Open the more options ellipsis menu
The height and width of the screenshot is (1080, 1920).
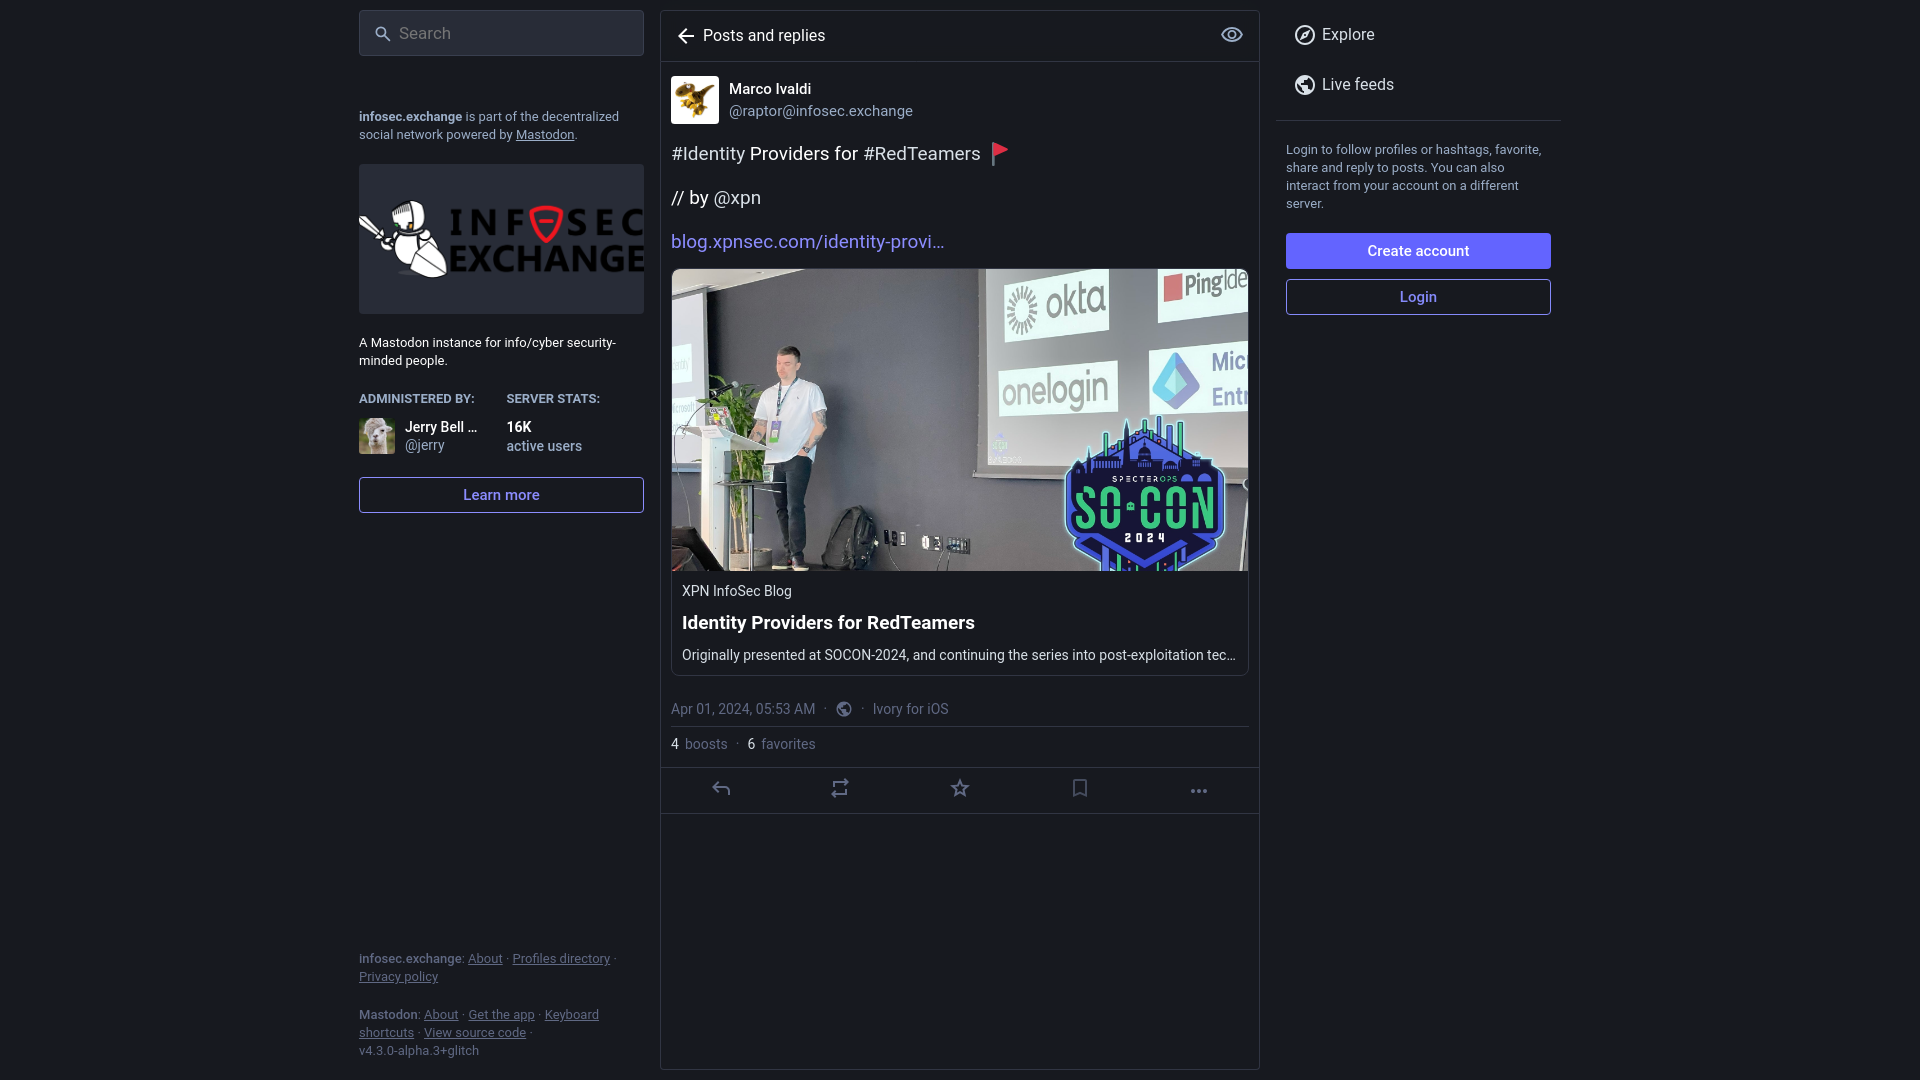(x=1199, y=791)
